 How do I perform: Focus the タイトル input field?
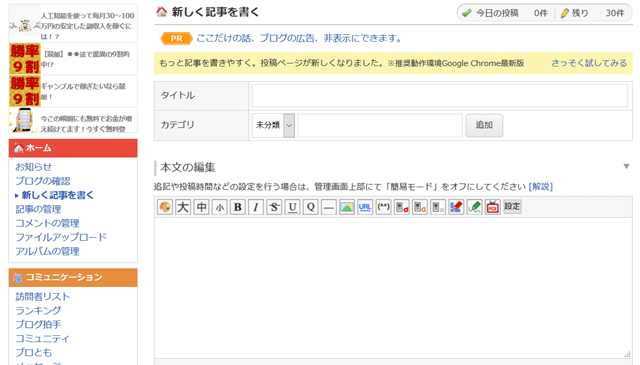pos(440,96)
